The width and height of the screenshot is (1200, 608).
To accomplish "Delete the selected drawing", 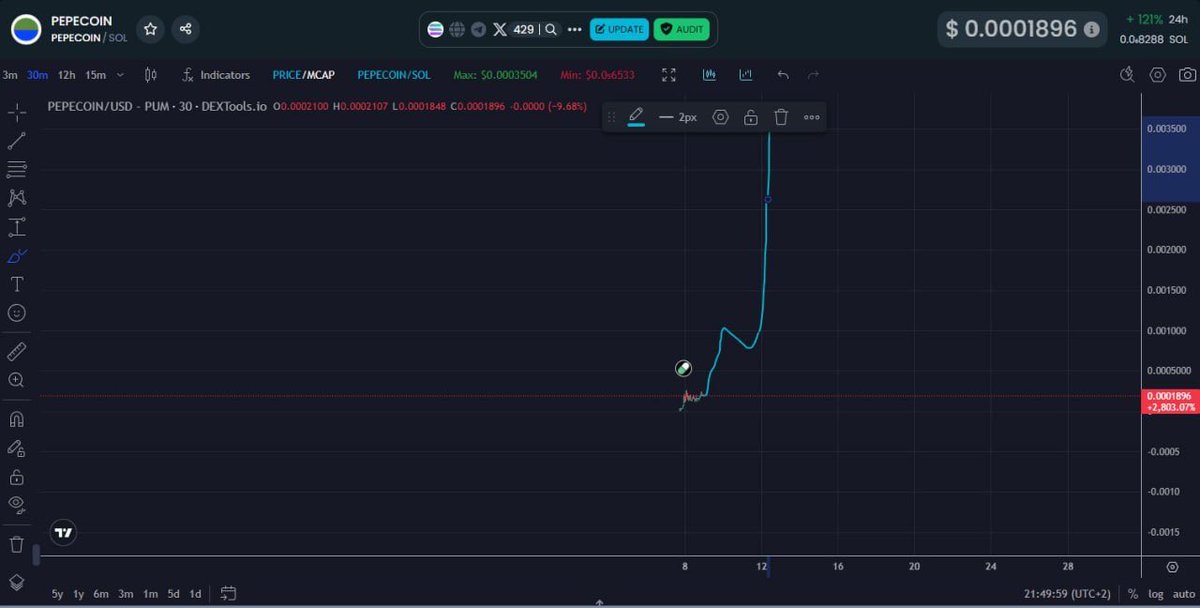I will click(781, 117).
